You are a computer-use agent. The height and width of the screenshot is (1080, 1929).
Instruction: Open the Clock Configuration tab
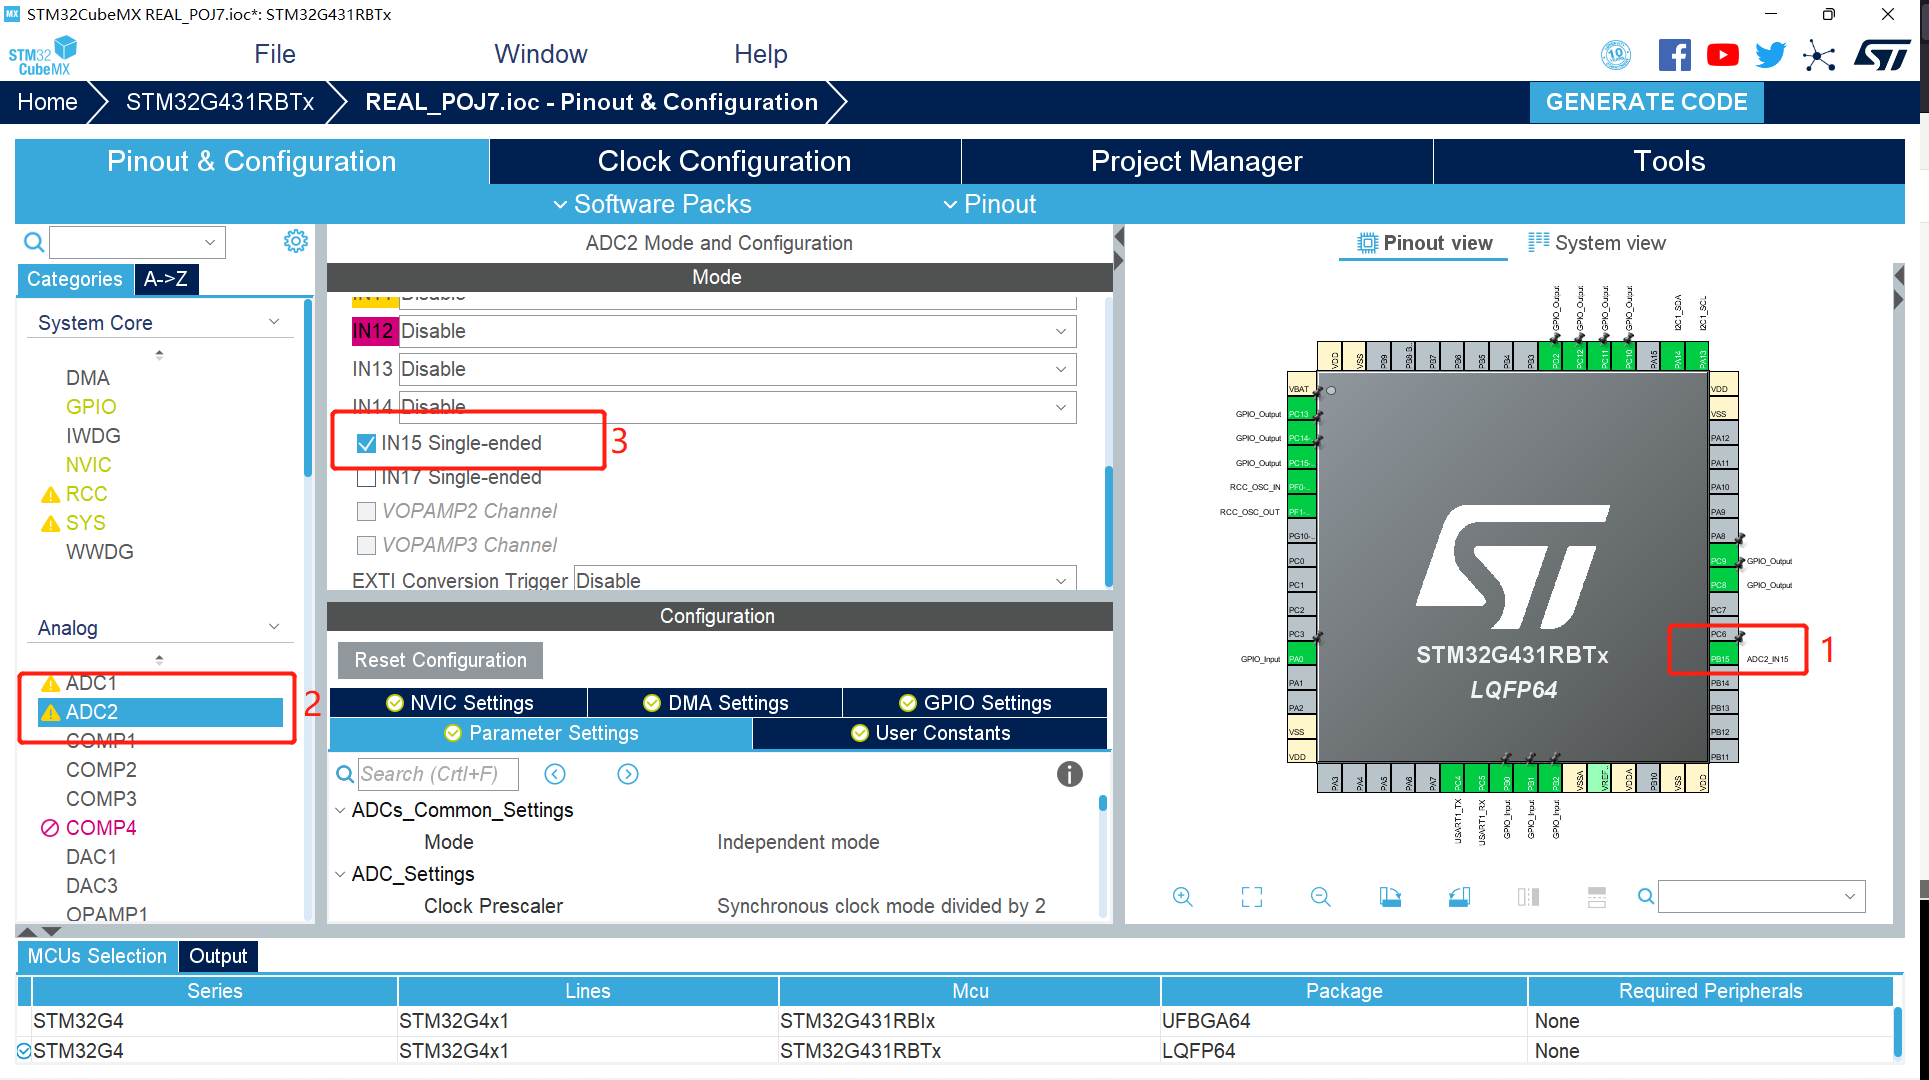[x=724, y=161]
